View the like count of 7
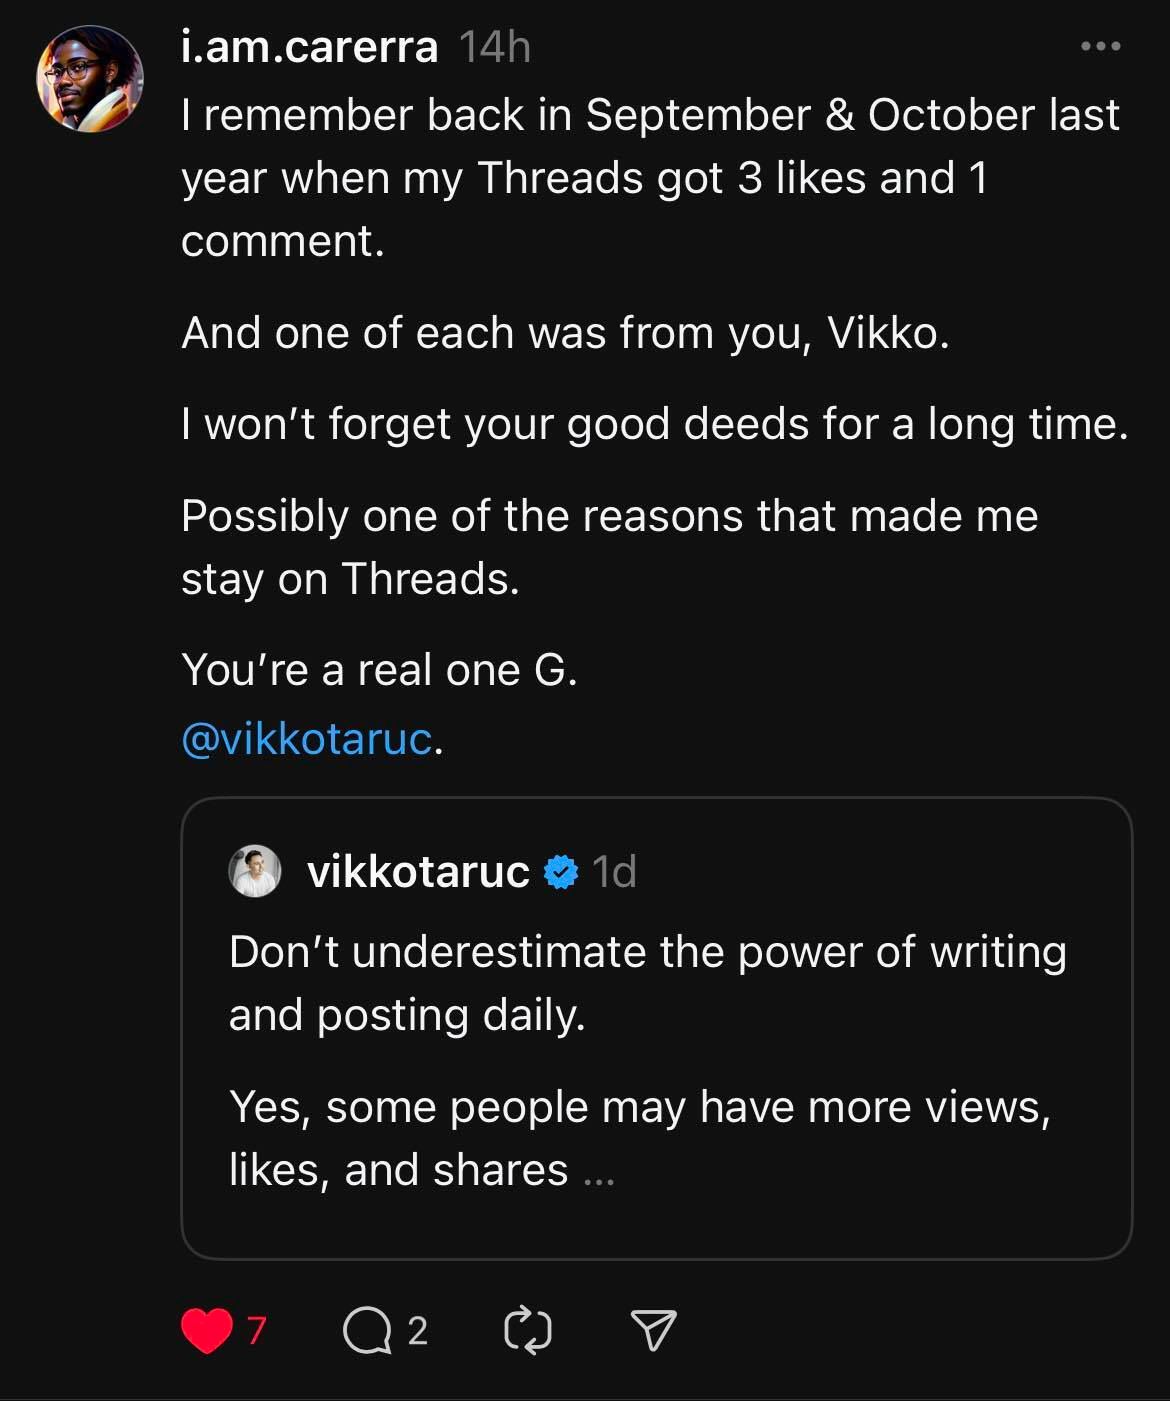The height and width of the screenshot is (1401, 1170). coord(257,1331)
